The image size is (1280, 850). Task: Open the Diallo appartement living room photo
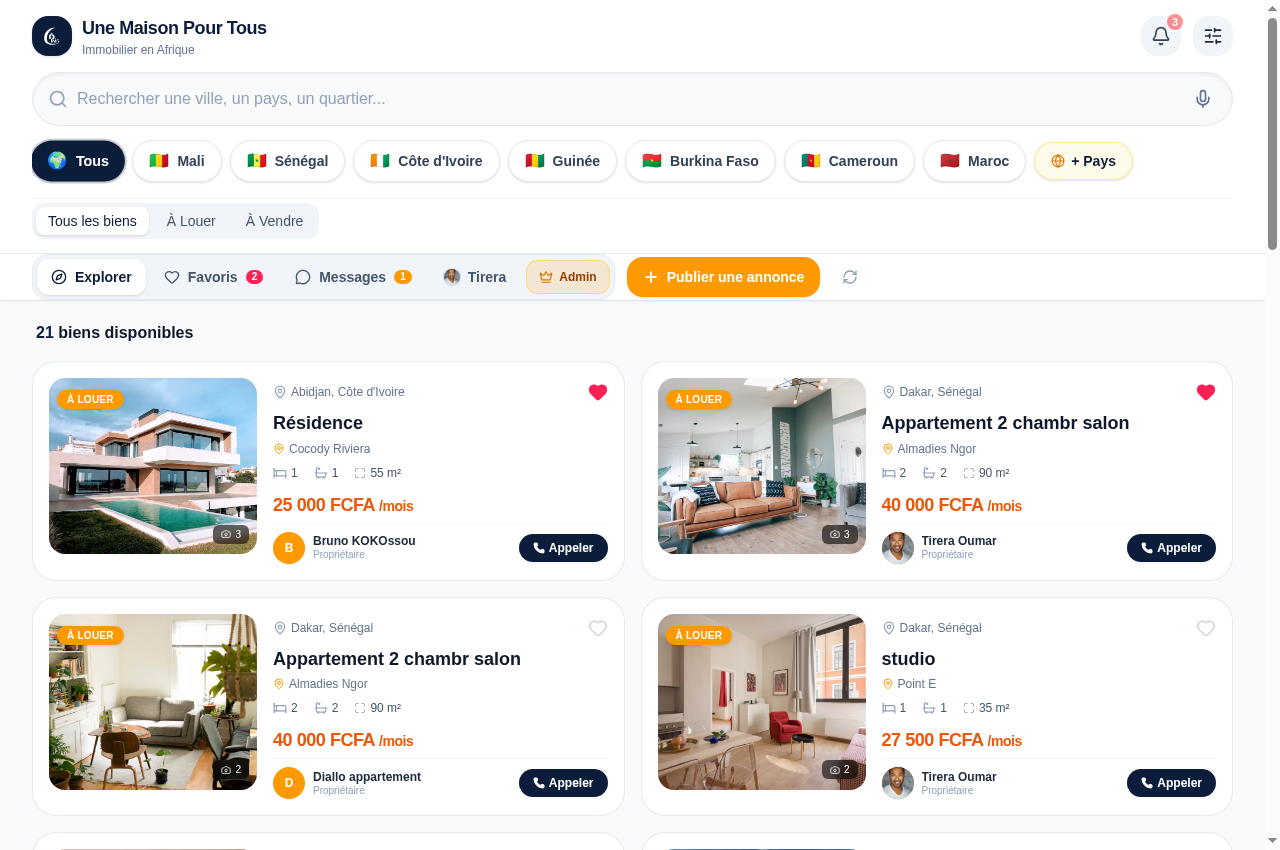(153, 702)
